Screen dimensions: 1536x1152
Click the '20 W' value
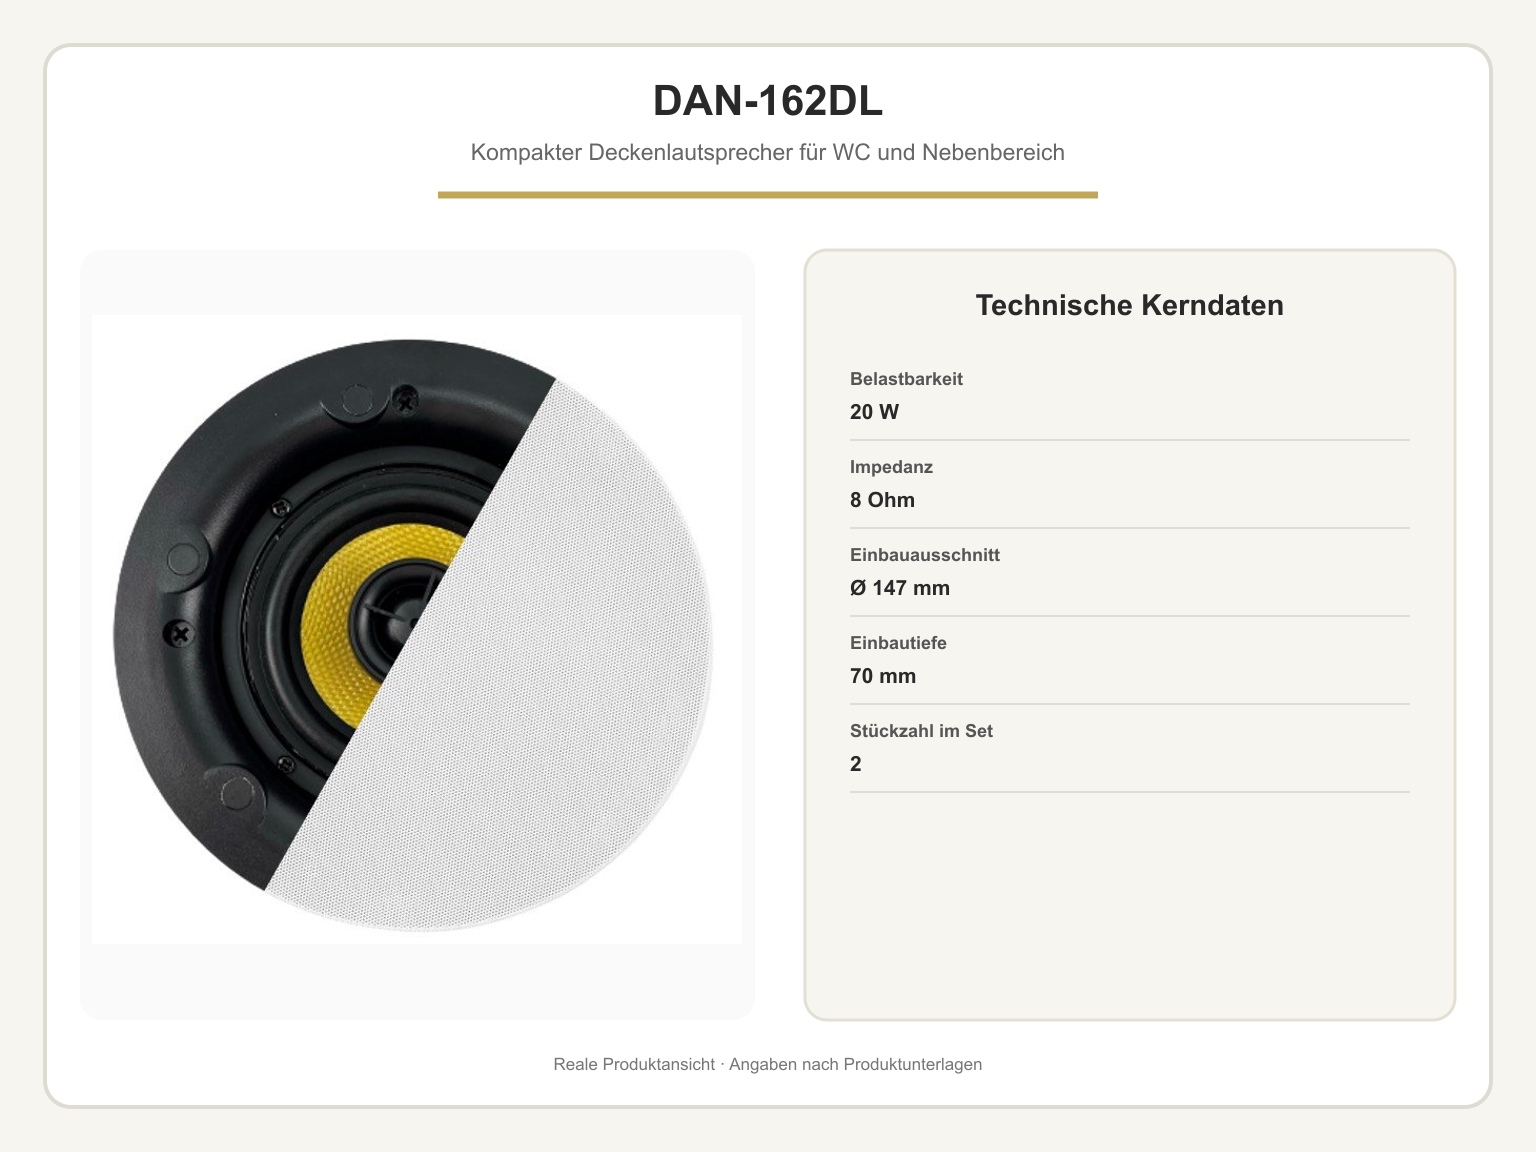point(874,412)
